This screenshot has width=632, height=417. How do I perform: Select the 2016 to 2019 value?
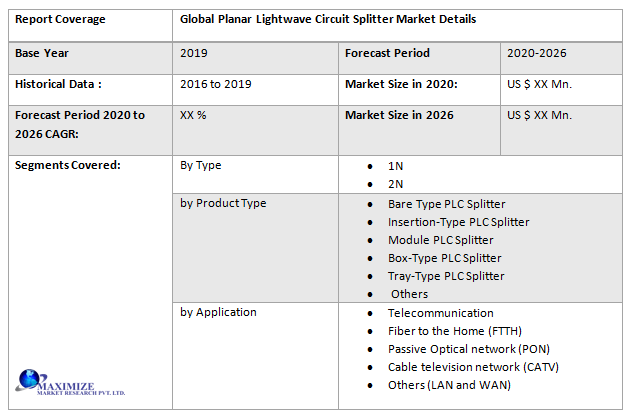[x=216, y=85]
